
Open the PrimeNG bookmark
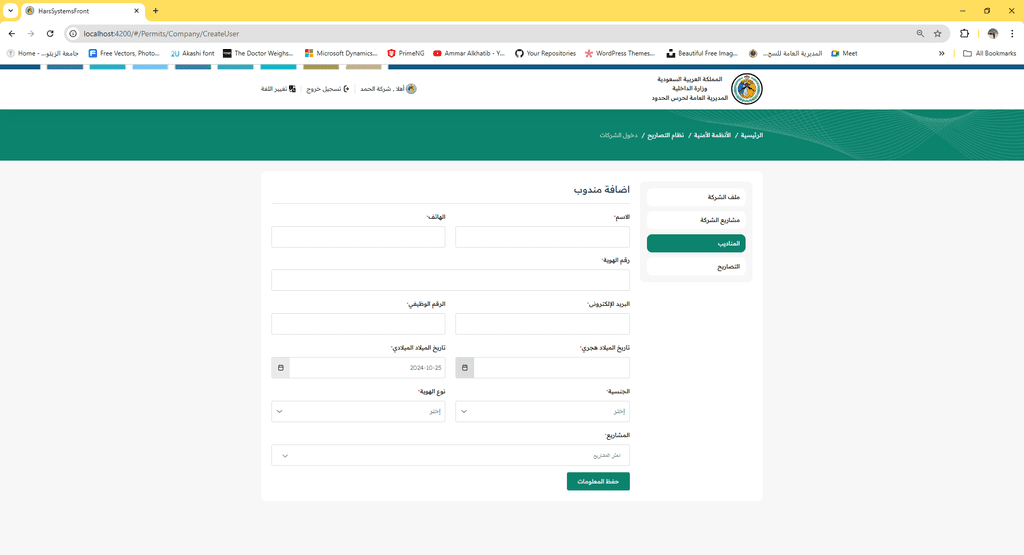[x=406, y=54]
